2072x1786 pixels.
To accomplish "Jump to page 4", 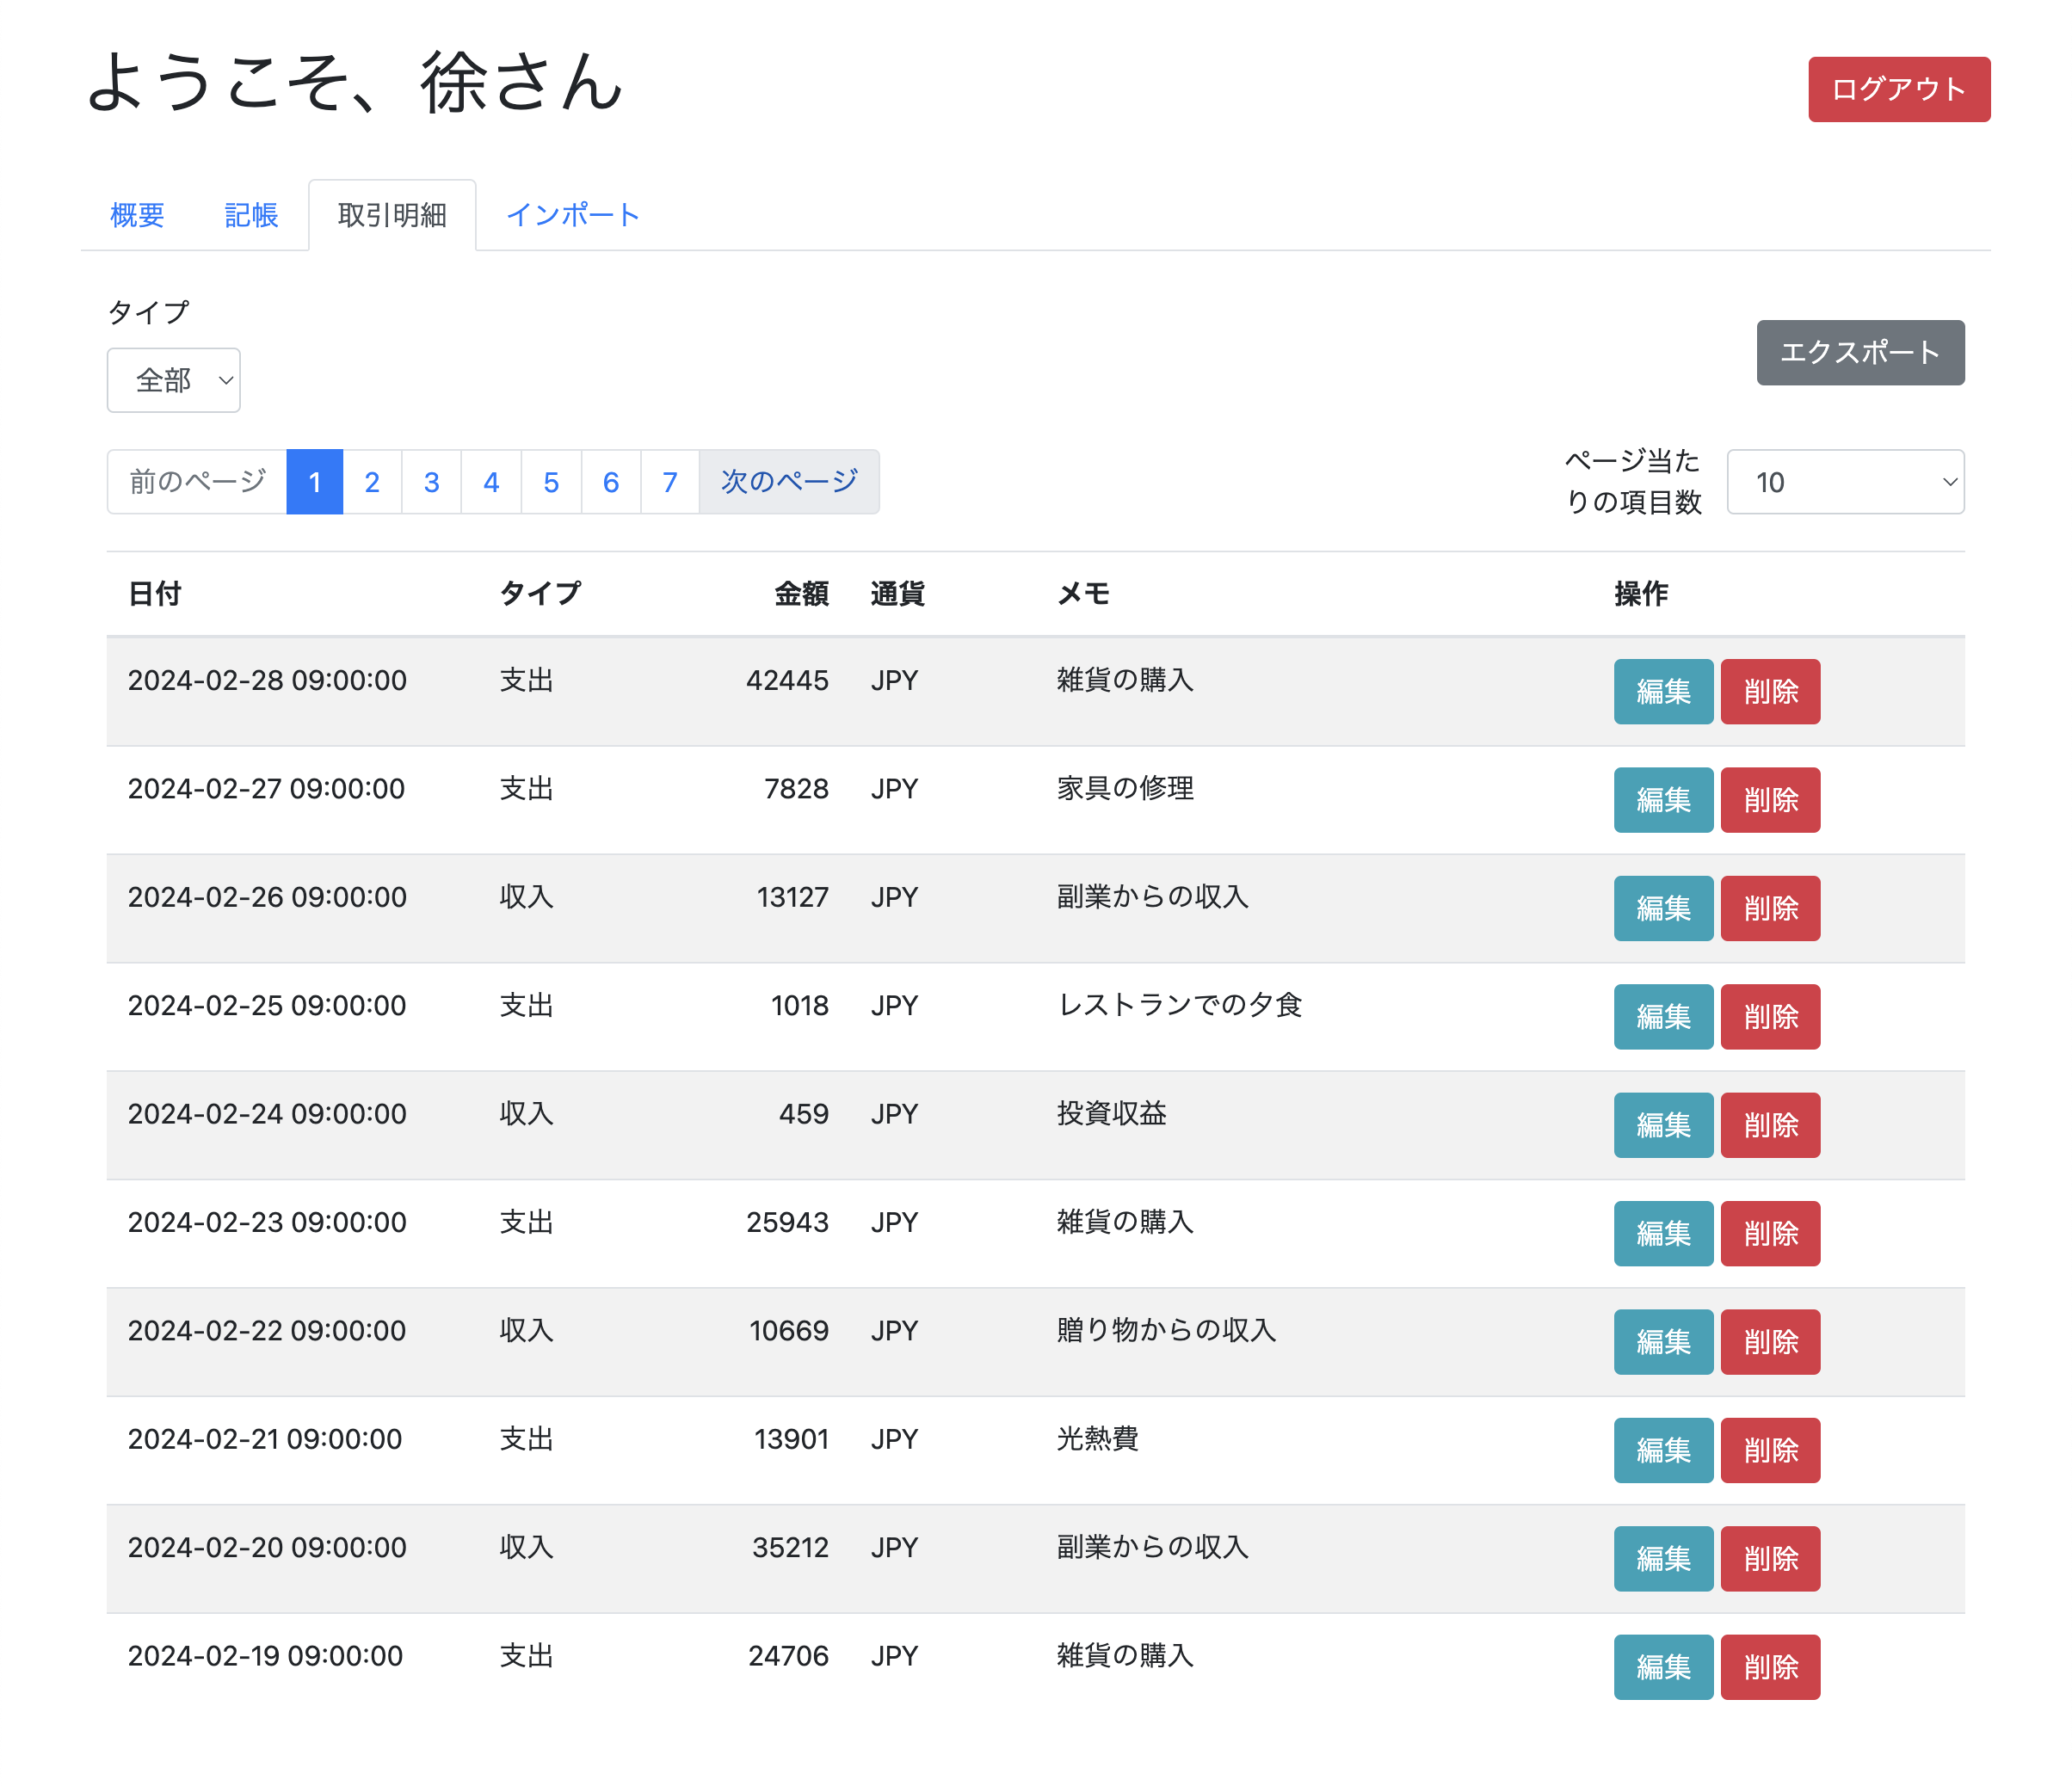I will pyautogui.click(x=491, y=482).
